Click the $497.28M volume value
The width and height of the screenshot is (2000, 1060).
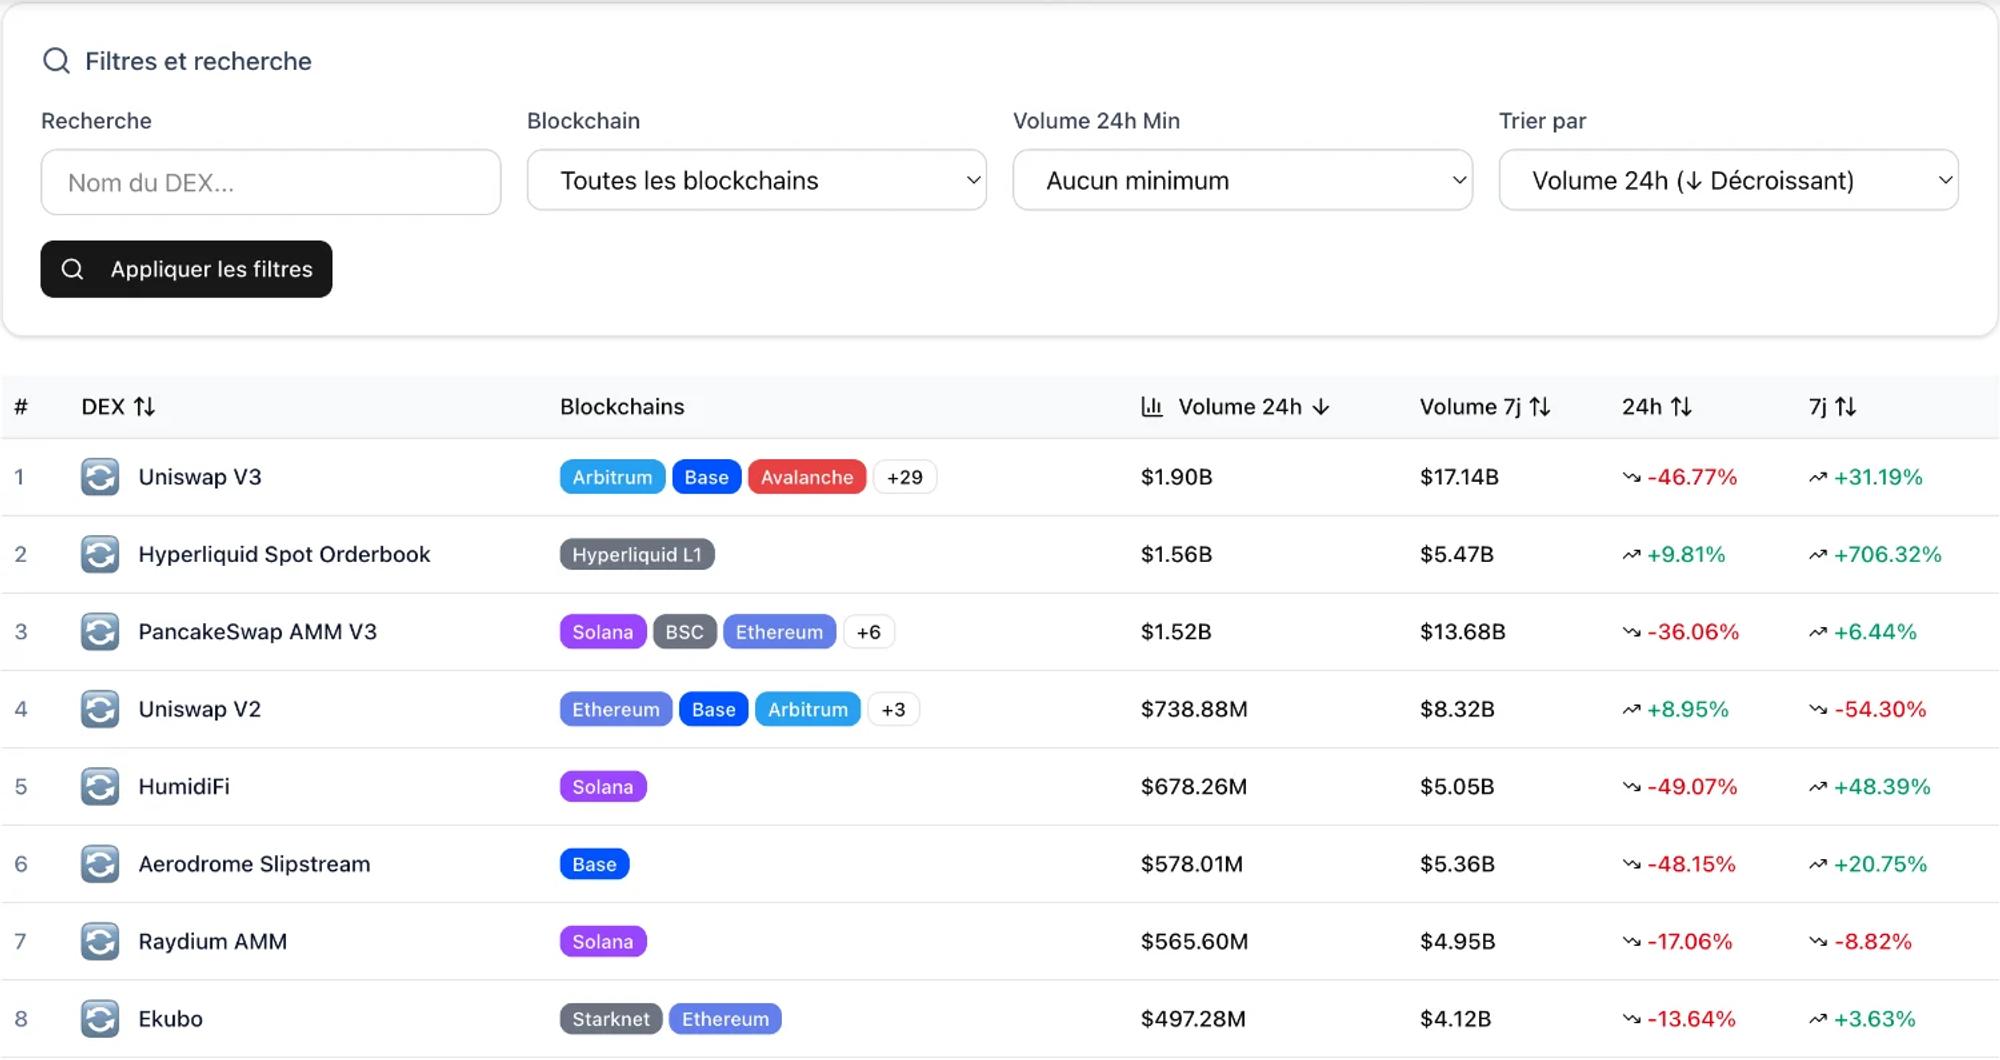(1193, 1019)
